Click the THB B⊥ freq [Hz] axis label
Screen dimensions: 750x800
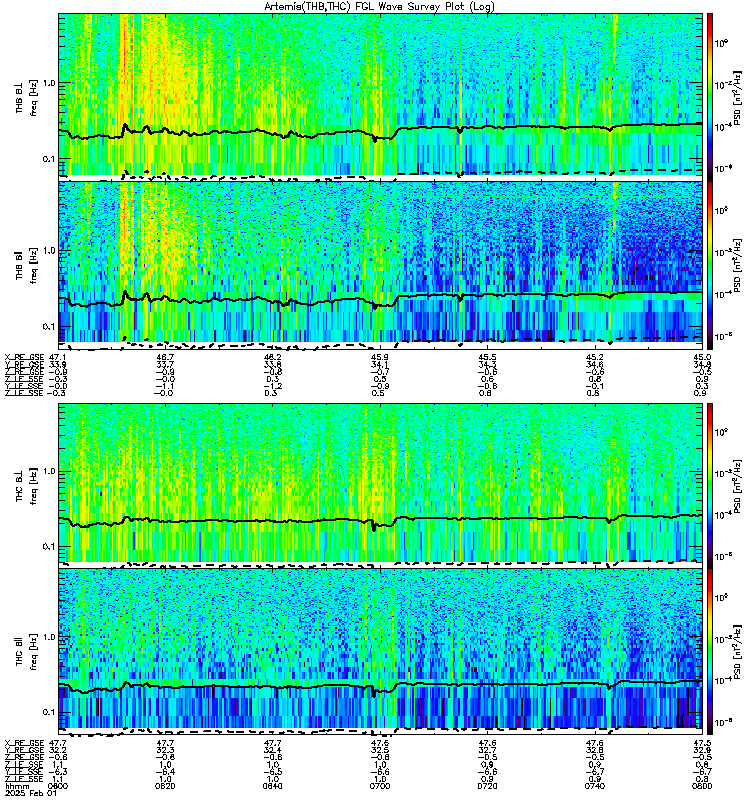(26, 97)
